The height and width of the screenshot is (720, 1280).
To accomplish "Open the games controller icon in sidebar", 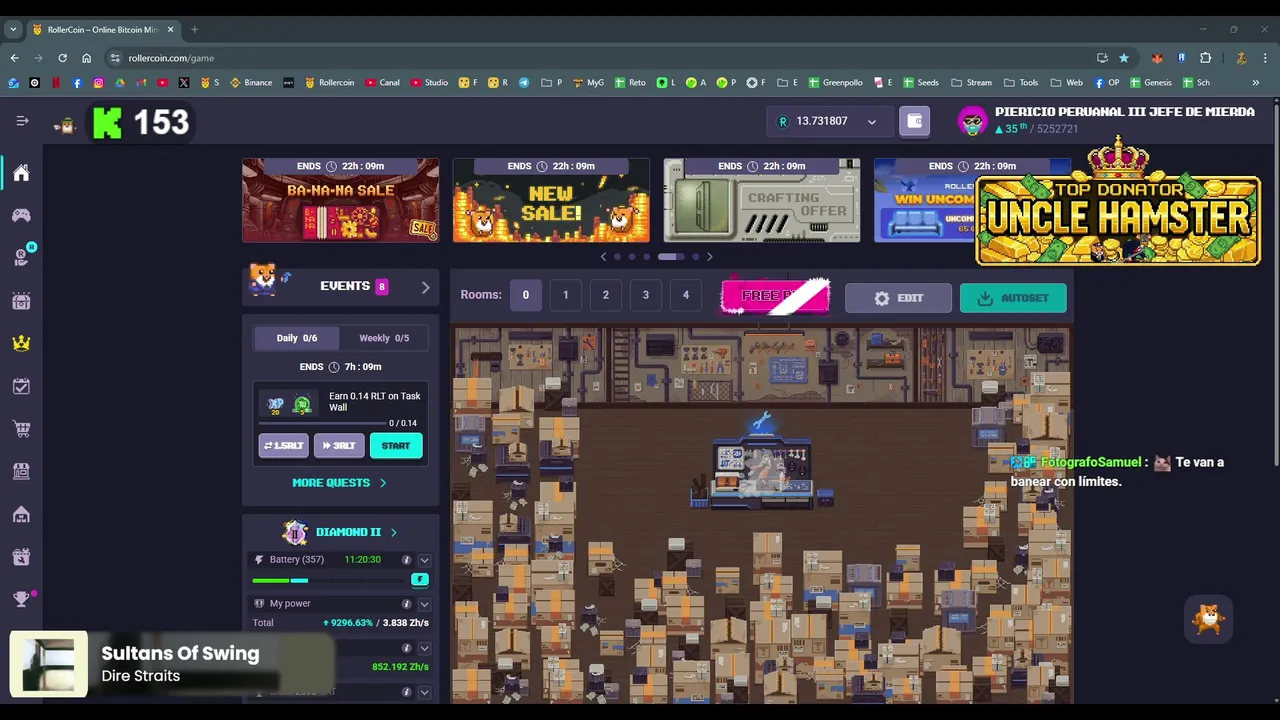I will pos(21,215).
